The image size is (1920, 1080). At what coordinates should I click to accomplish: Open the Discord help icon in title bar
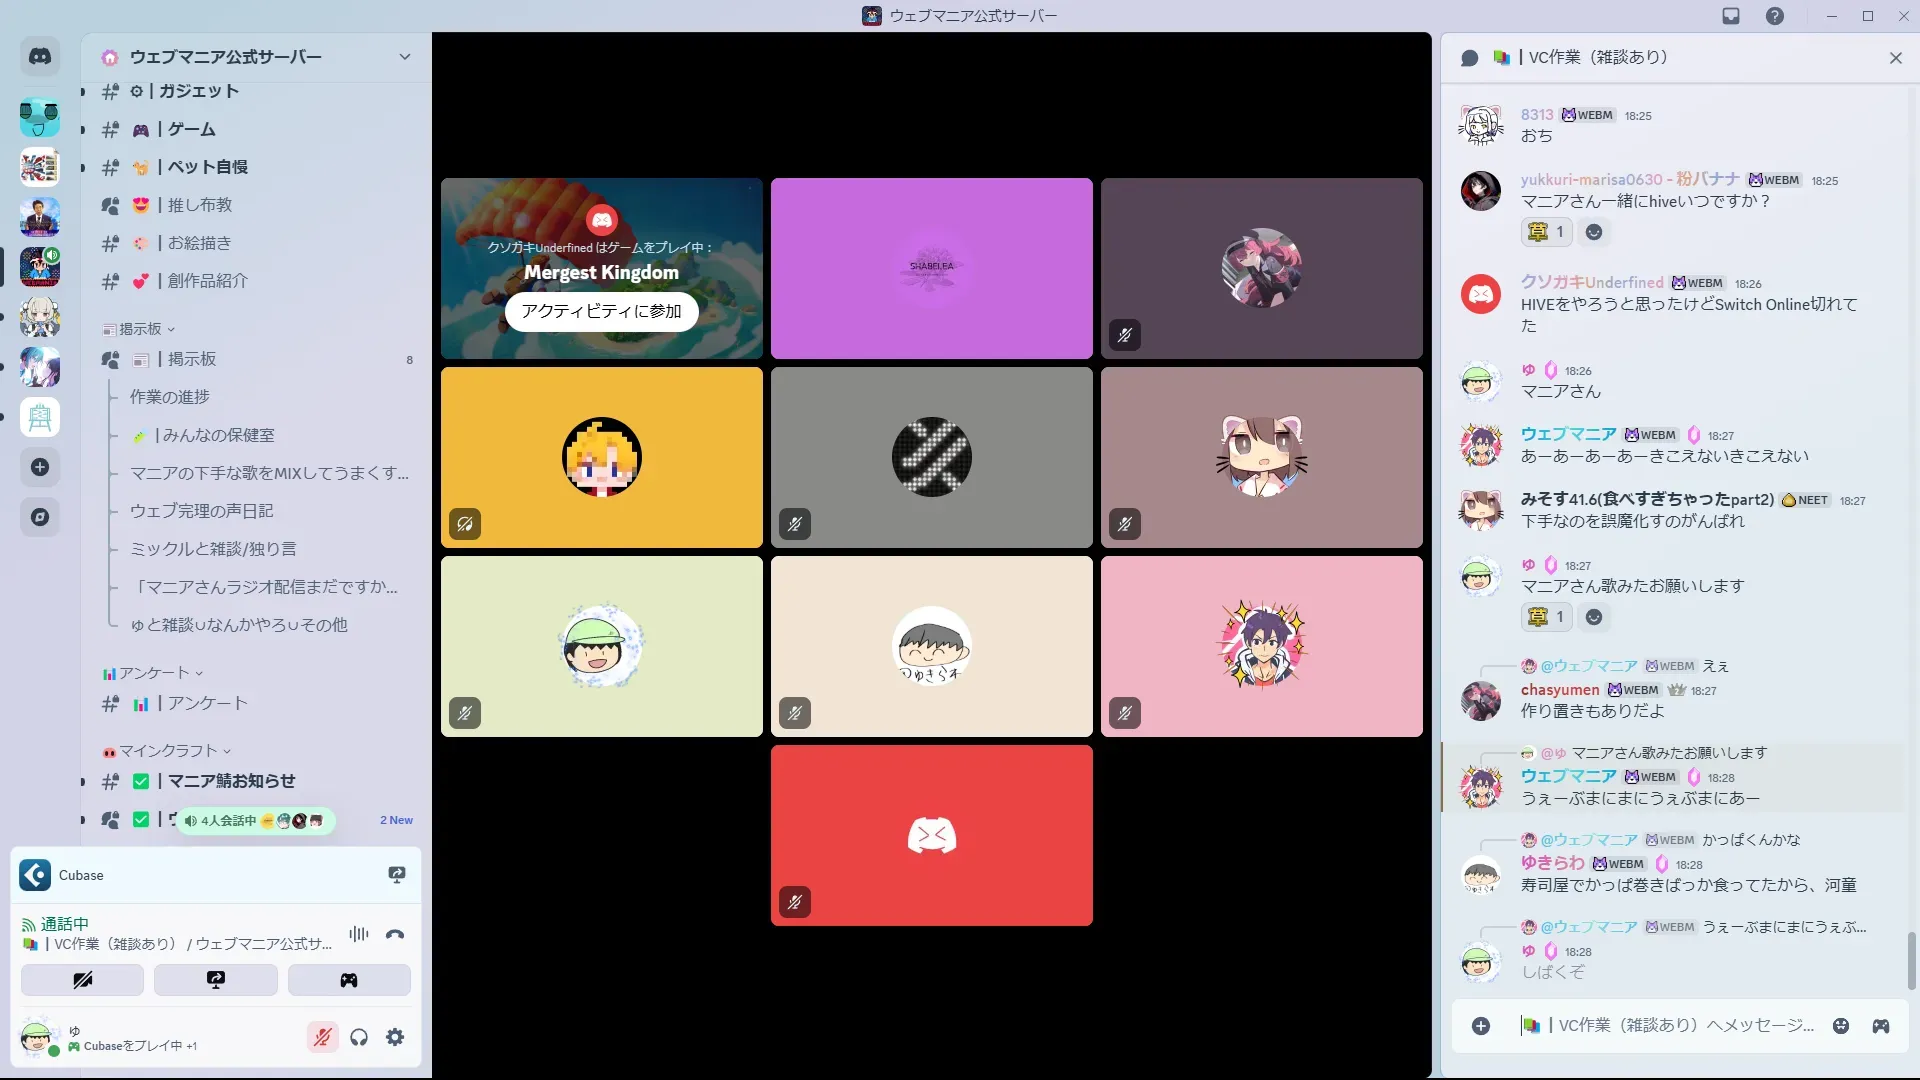click(x=1774, y=16)
